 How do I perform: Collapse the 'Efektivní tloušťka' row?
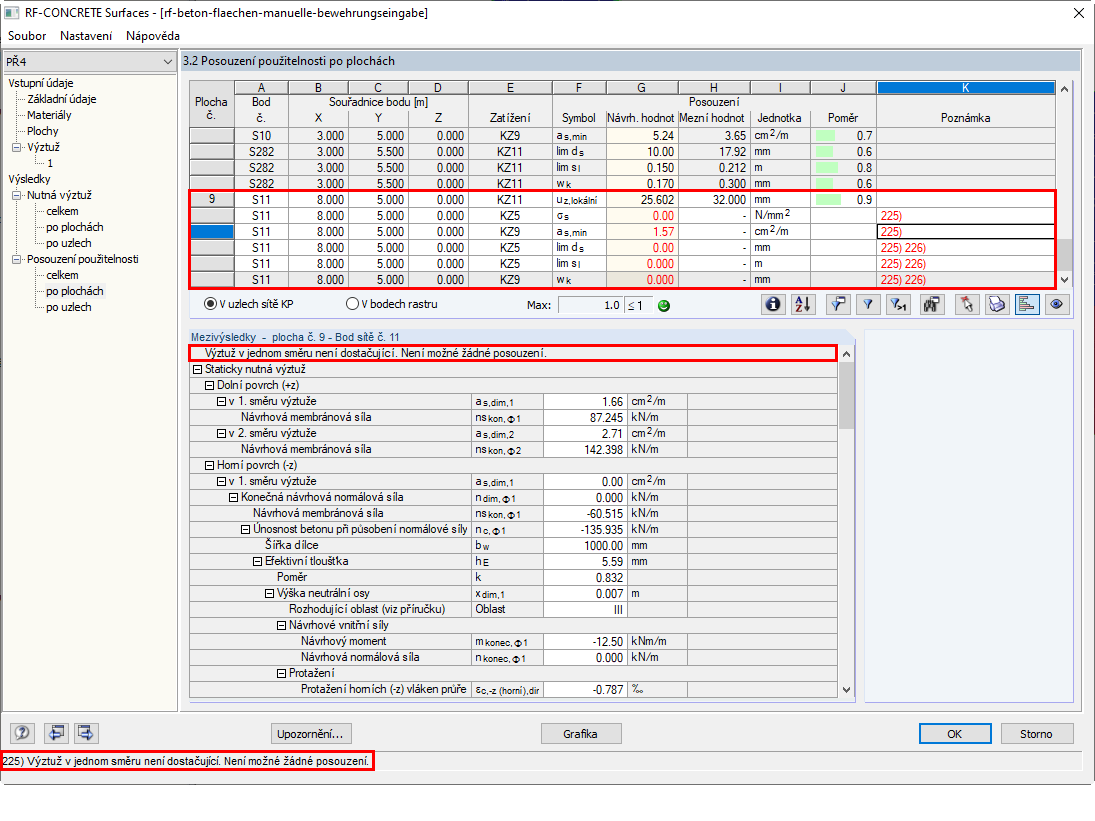tap(258, 561)
